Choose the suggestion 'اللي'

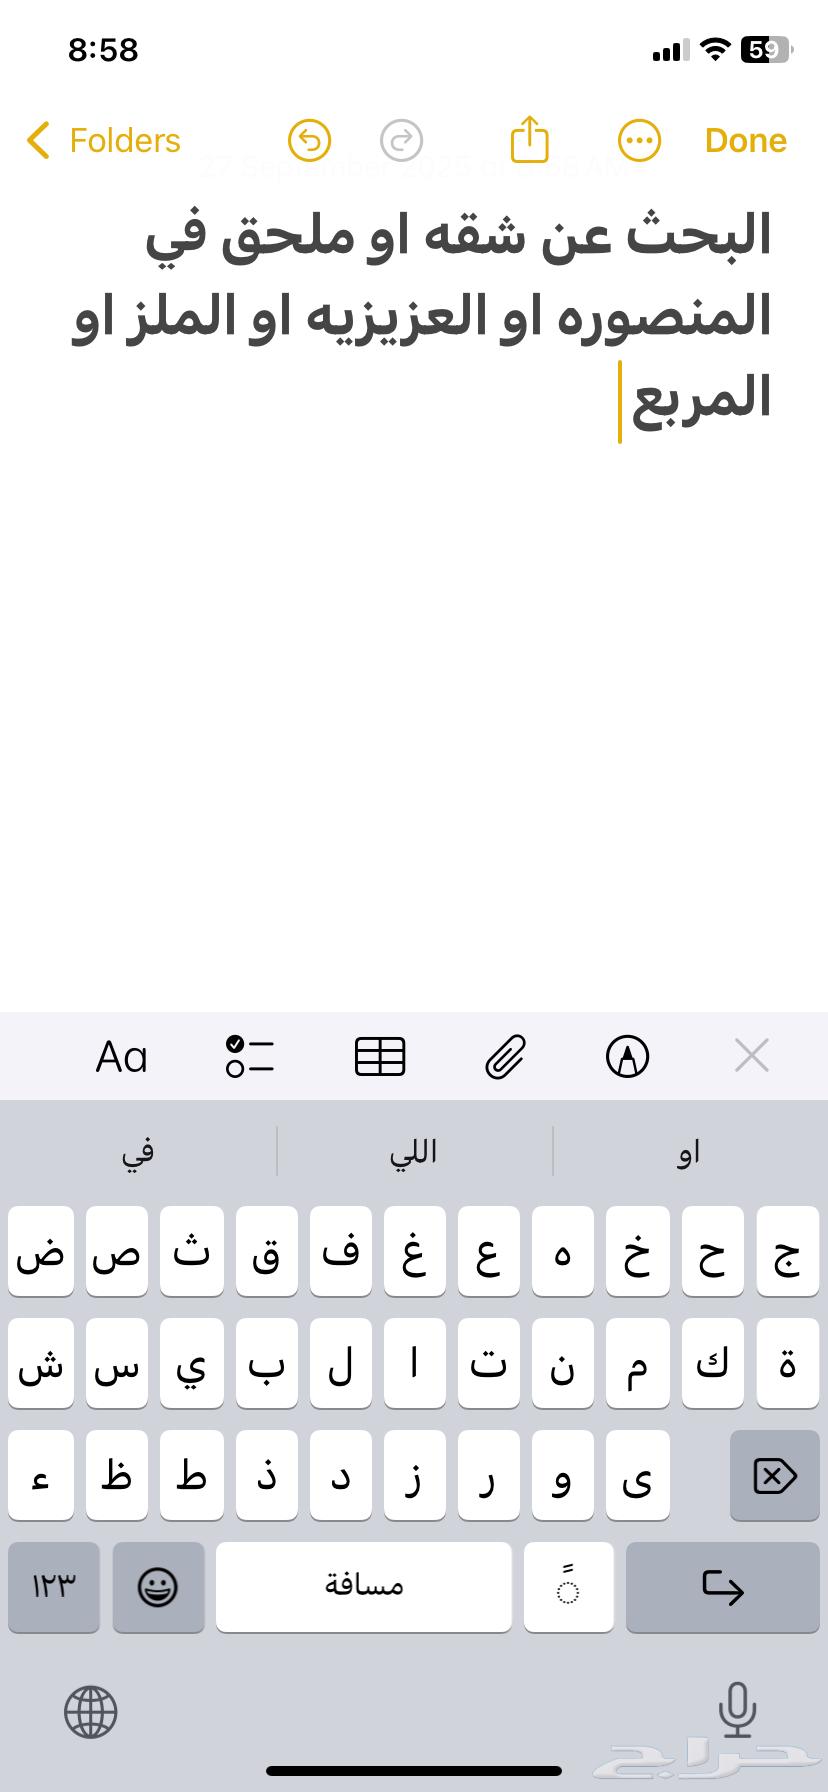(414, 1152)
